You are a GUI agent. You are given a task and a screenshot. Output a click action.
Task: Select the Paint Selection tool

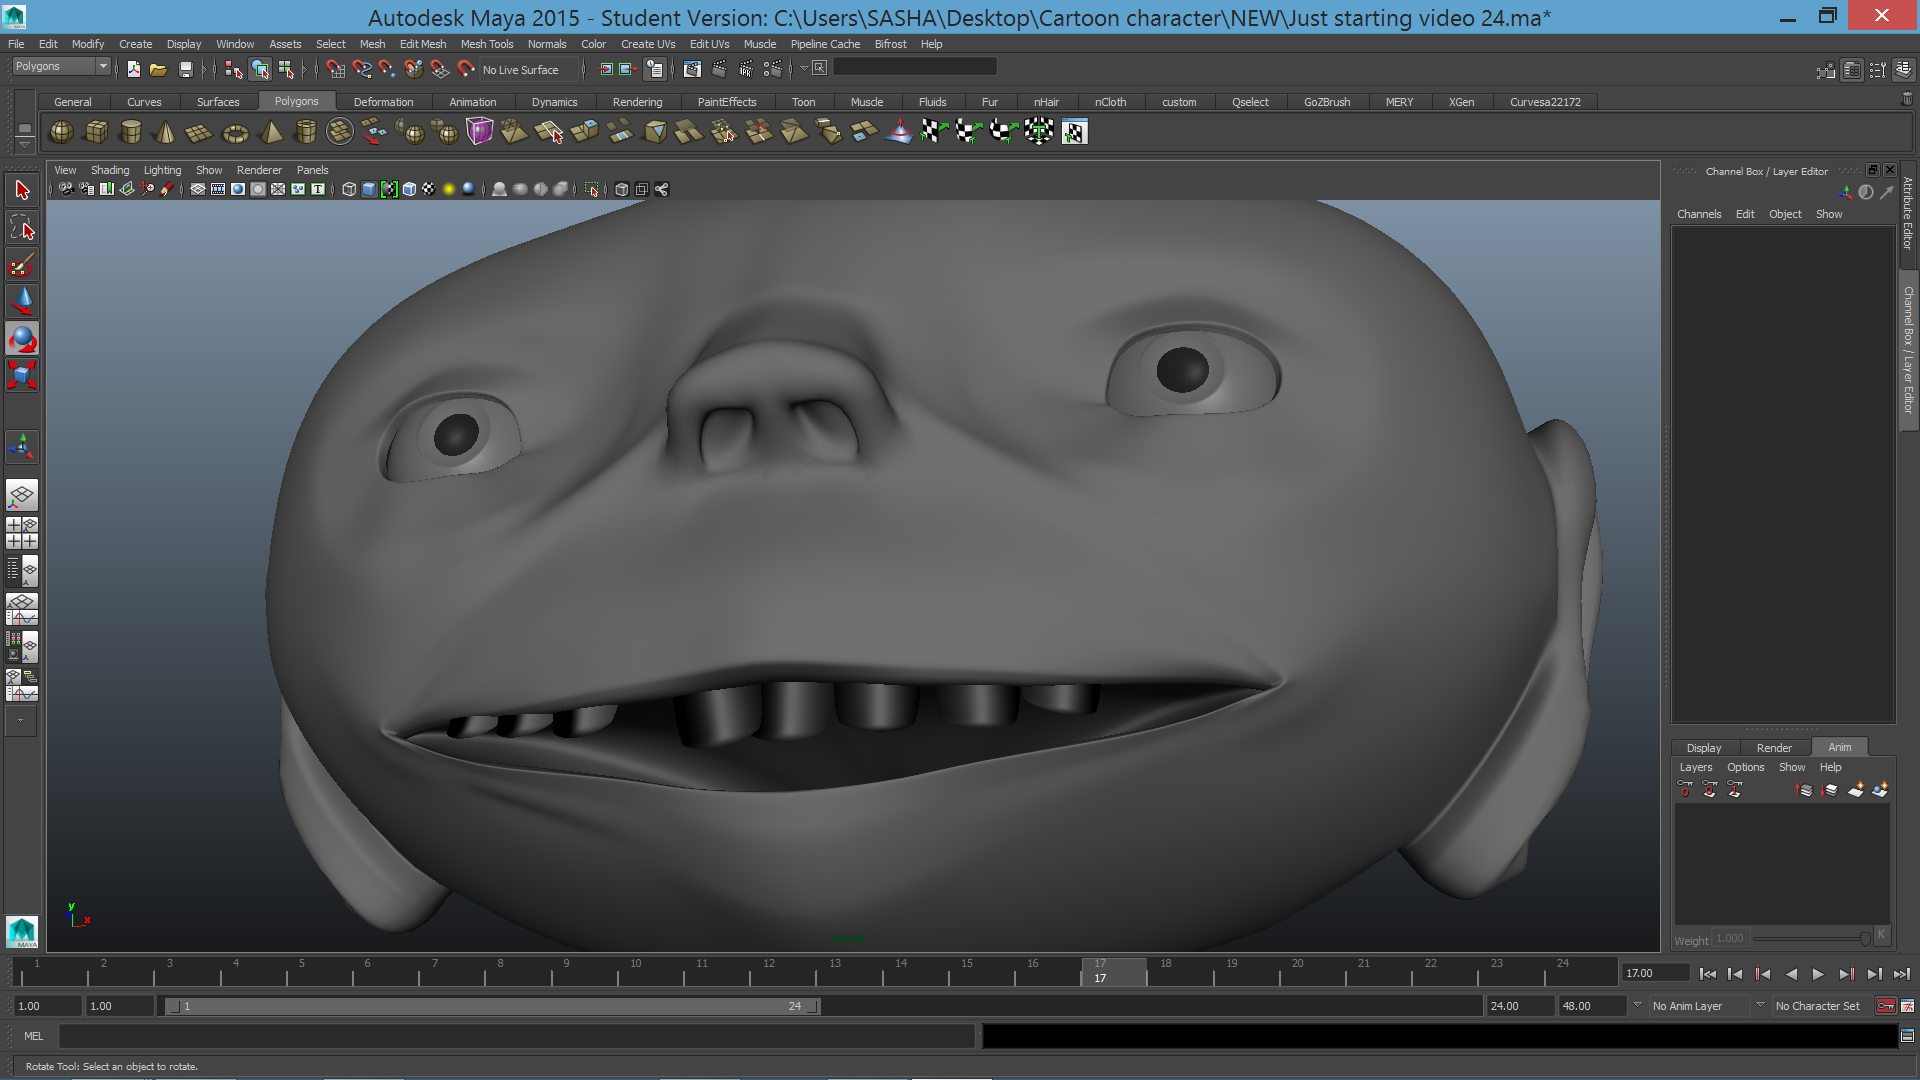click(22, 265)
